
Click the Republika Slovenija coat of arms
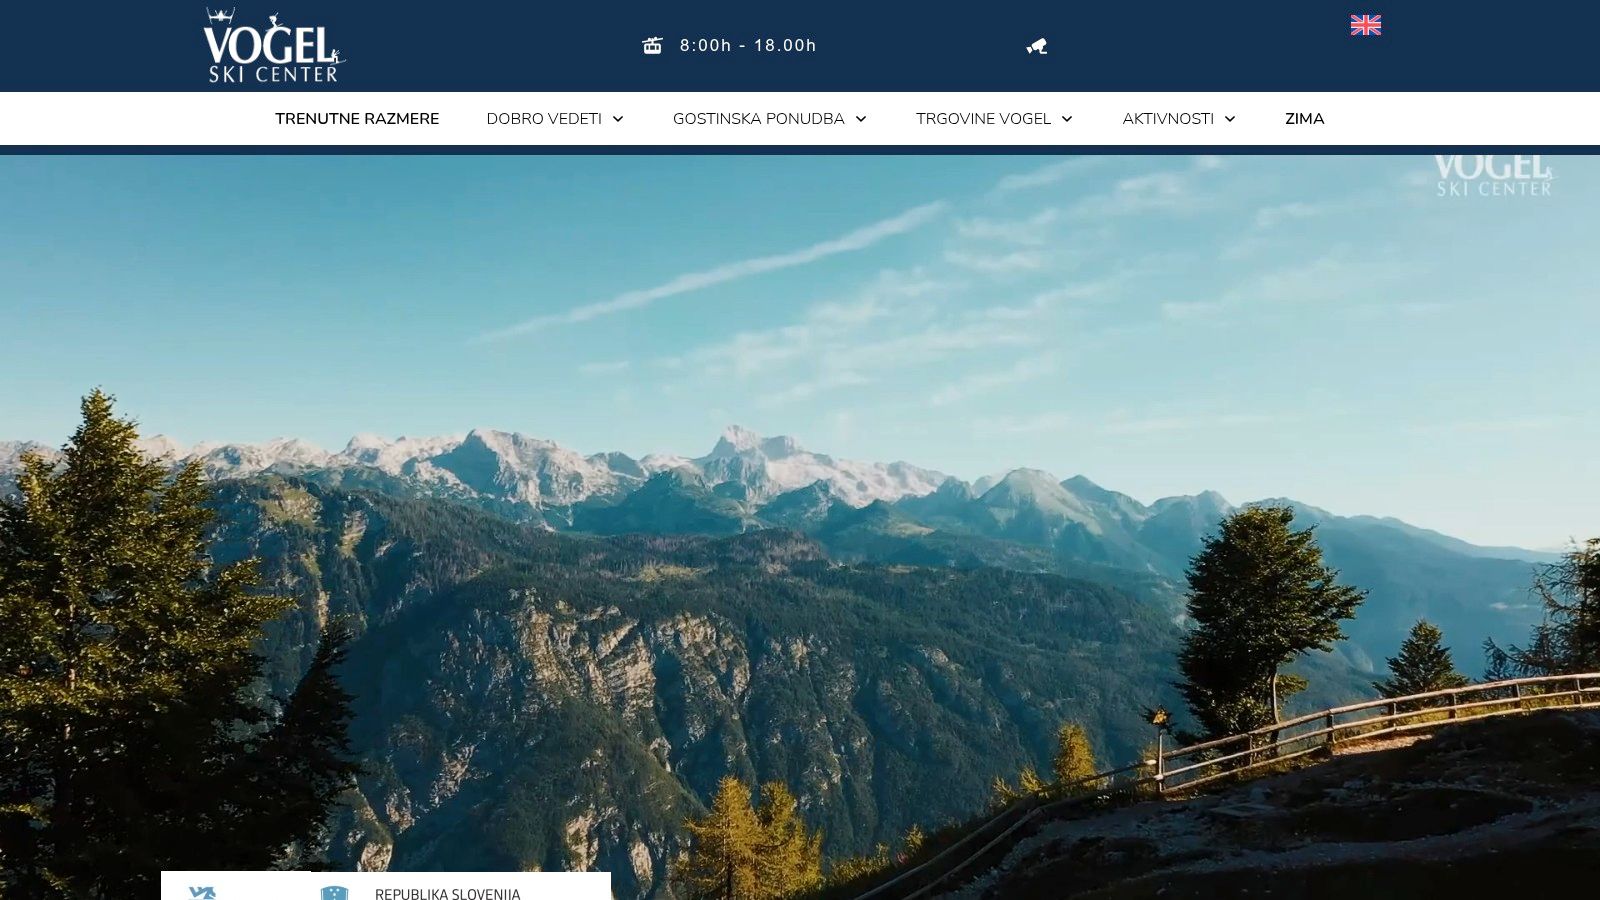pyautogui.click(x=334, y=893)
